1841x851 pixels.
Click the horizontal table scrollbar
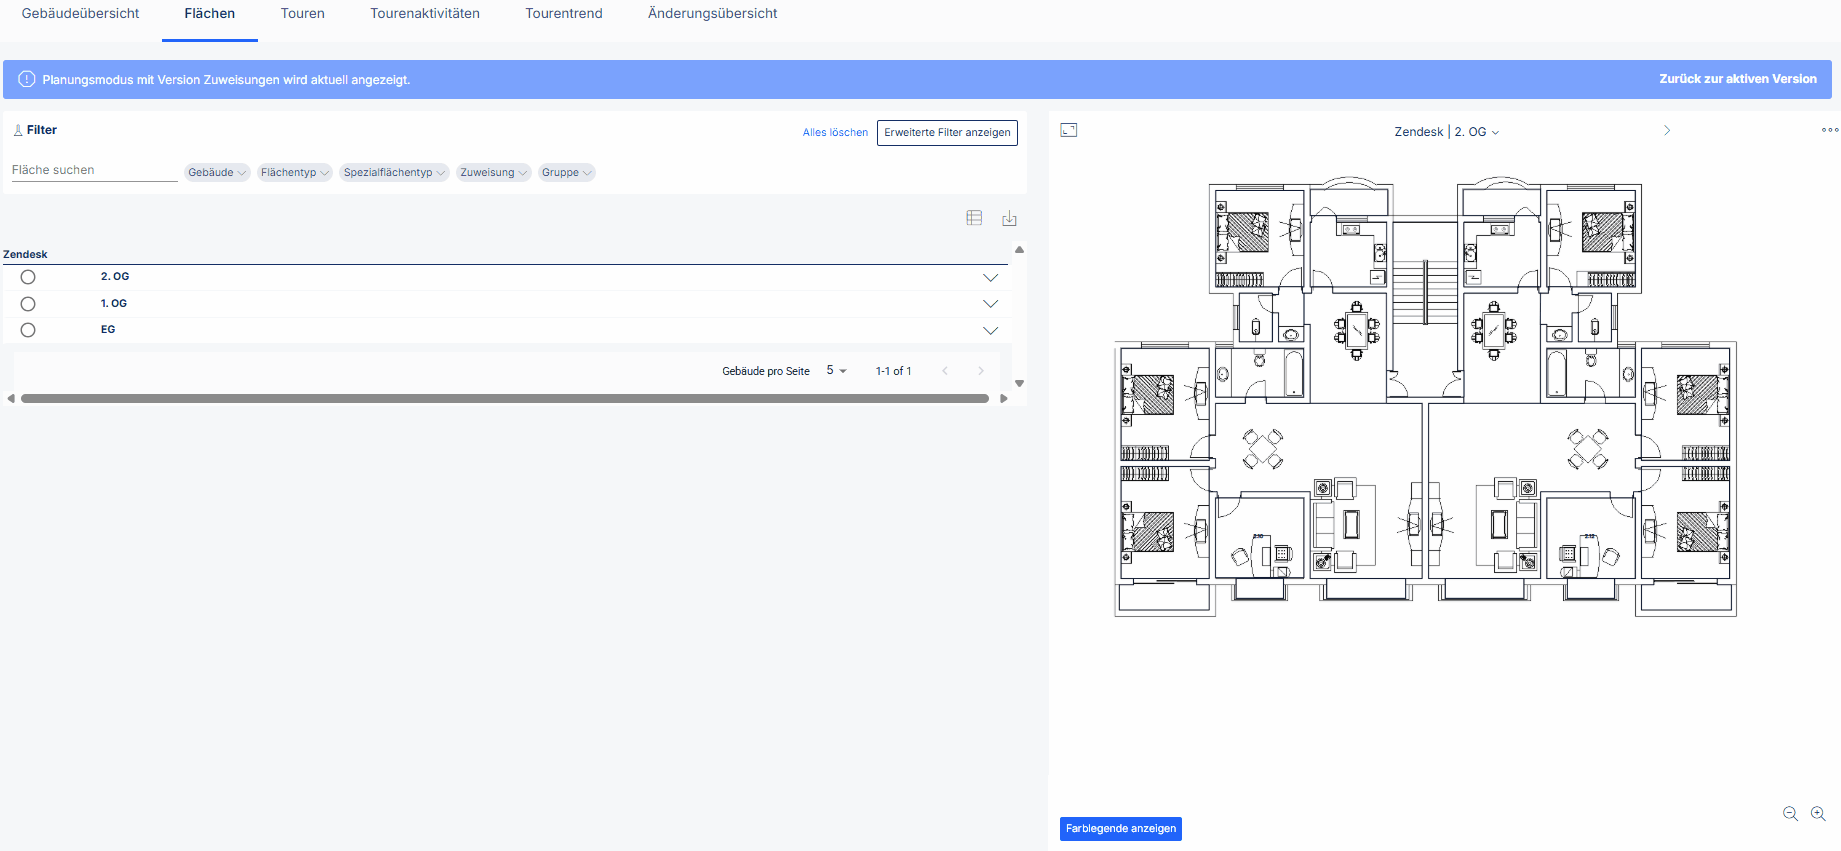click(x=505, y=398)
